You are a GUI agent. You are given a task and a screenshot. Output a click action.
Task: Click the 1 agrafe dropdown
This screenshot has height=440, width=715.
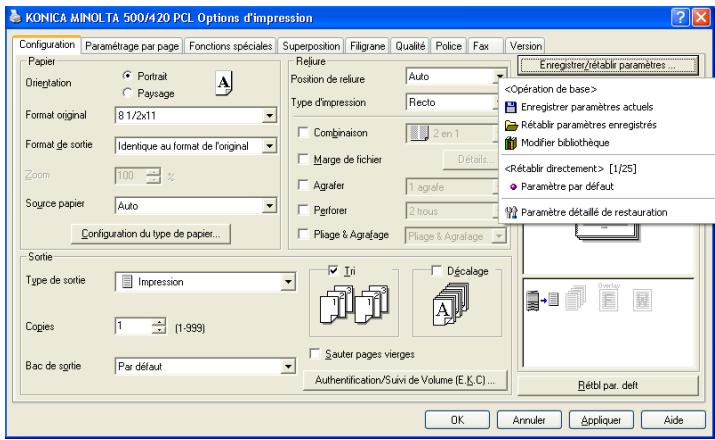click(452, 187)
